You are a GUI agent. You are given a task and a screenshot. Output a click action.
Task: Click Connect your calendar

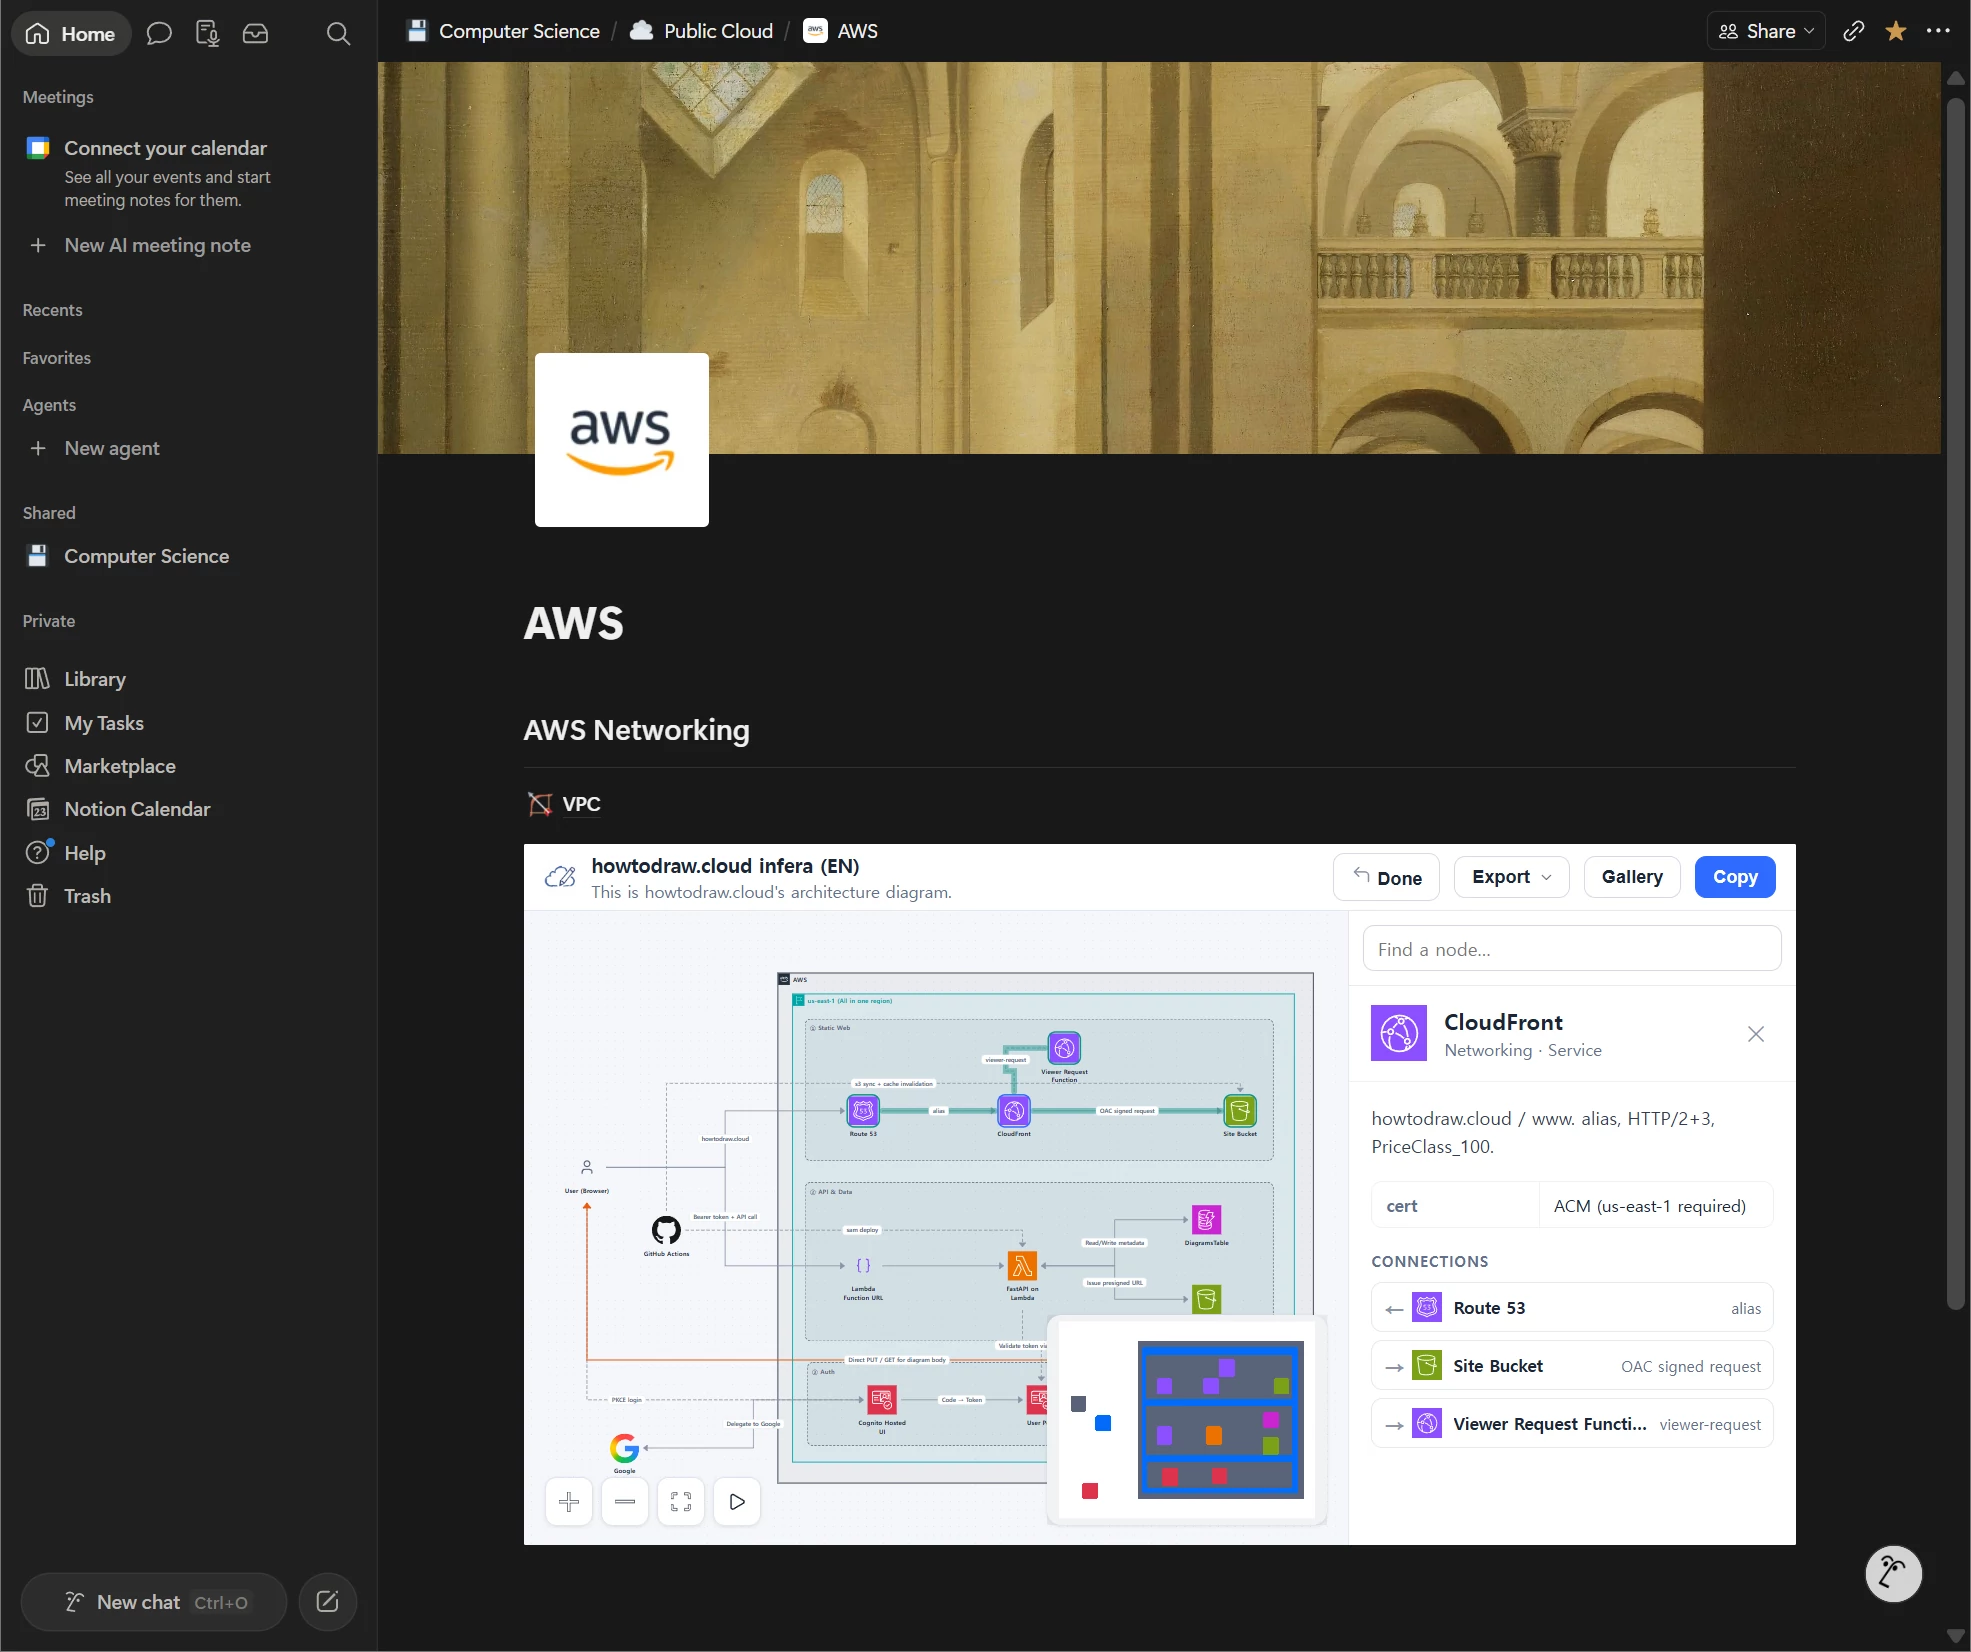pos(165,148)
